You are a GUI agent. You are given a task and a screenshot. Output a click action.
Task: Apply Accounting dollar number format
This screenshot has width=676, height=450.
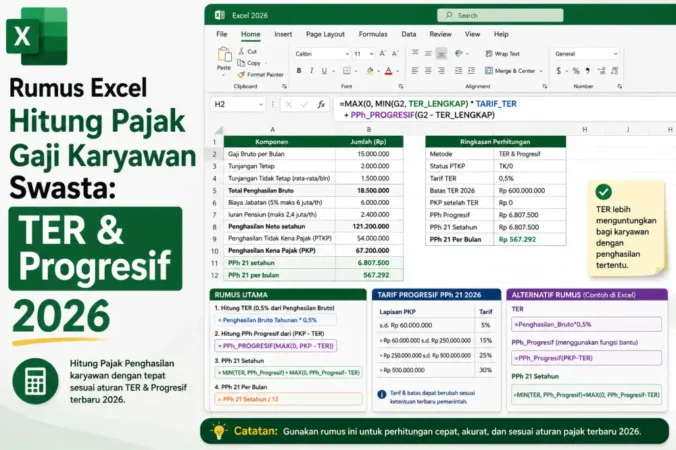pyautogui.click(x=559, y=71)
